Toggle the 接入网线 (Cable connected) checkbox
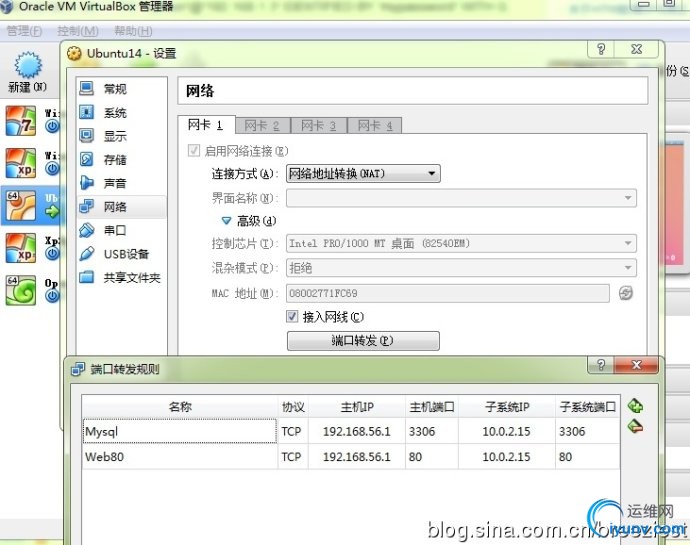The image size is (690, 545). pyautogui.click(x=292, y=317)
